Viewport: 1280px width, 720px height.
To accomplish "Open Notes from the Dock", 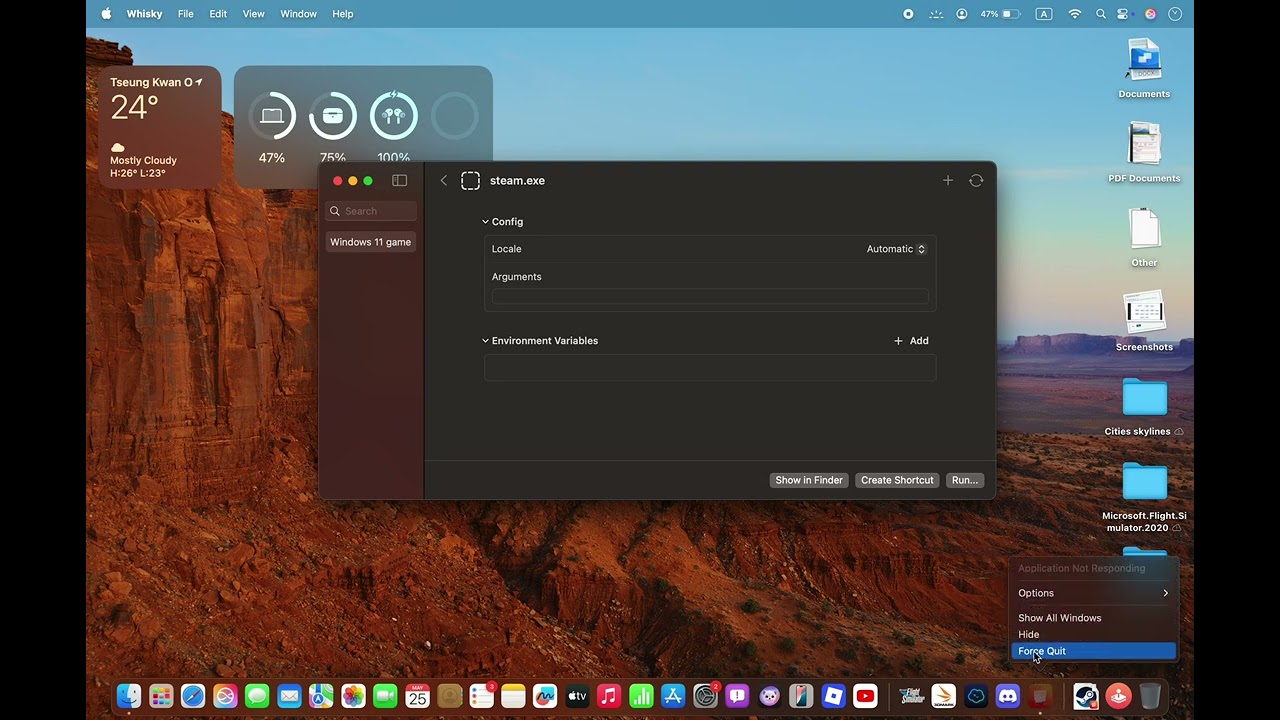I will coord(513,696).
